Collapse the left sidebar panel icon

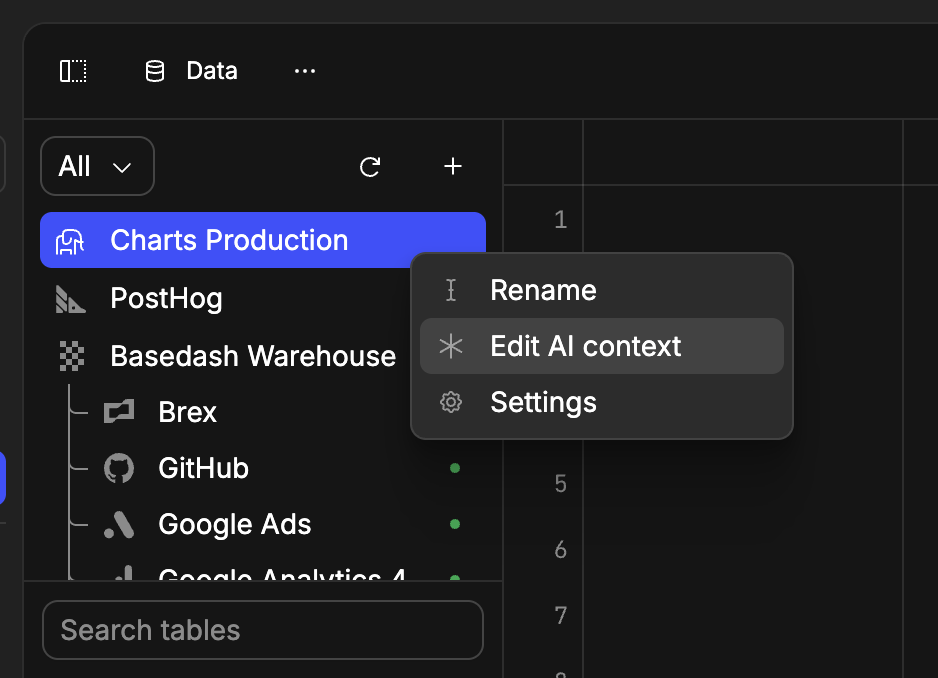[74, 70]
